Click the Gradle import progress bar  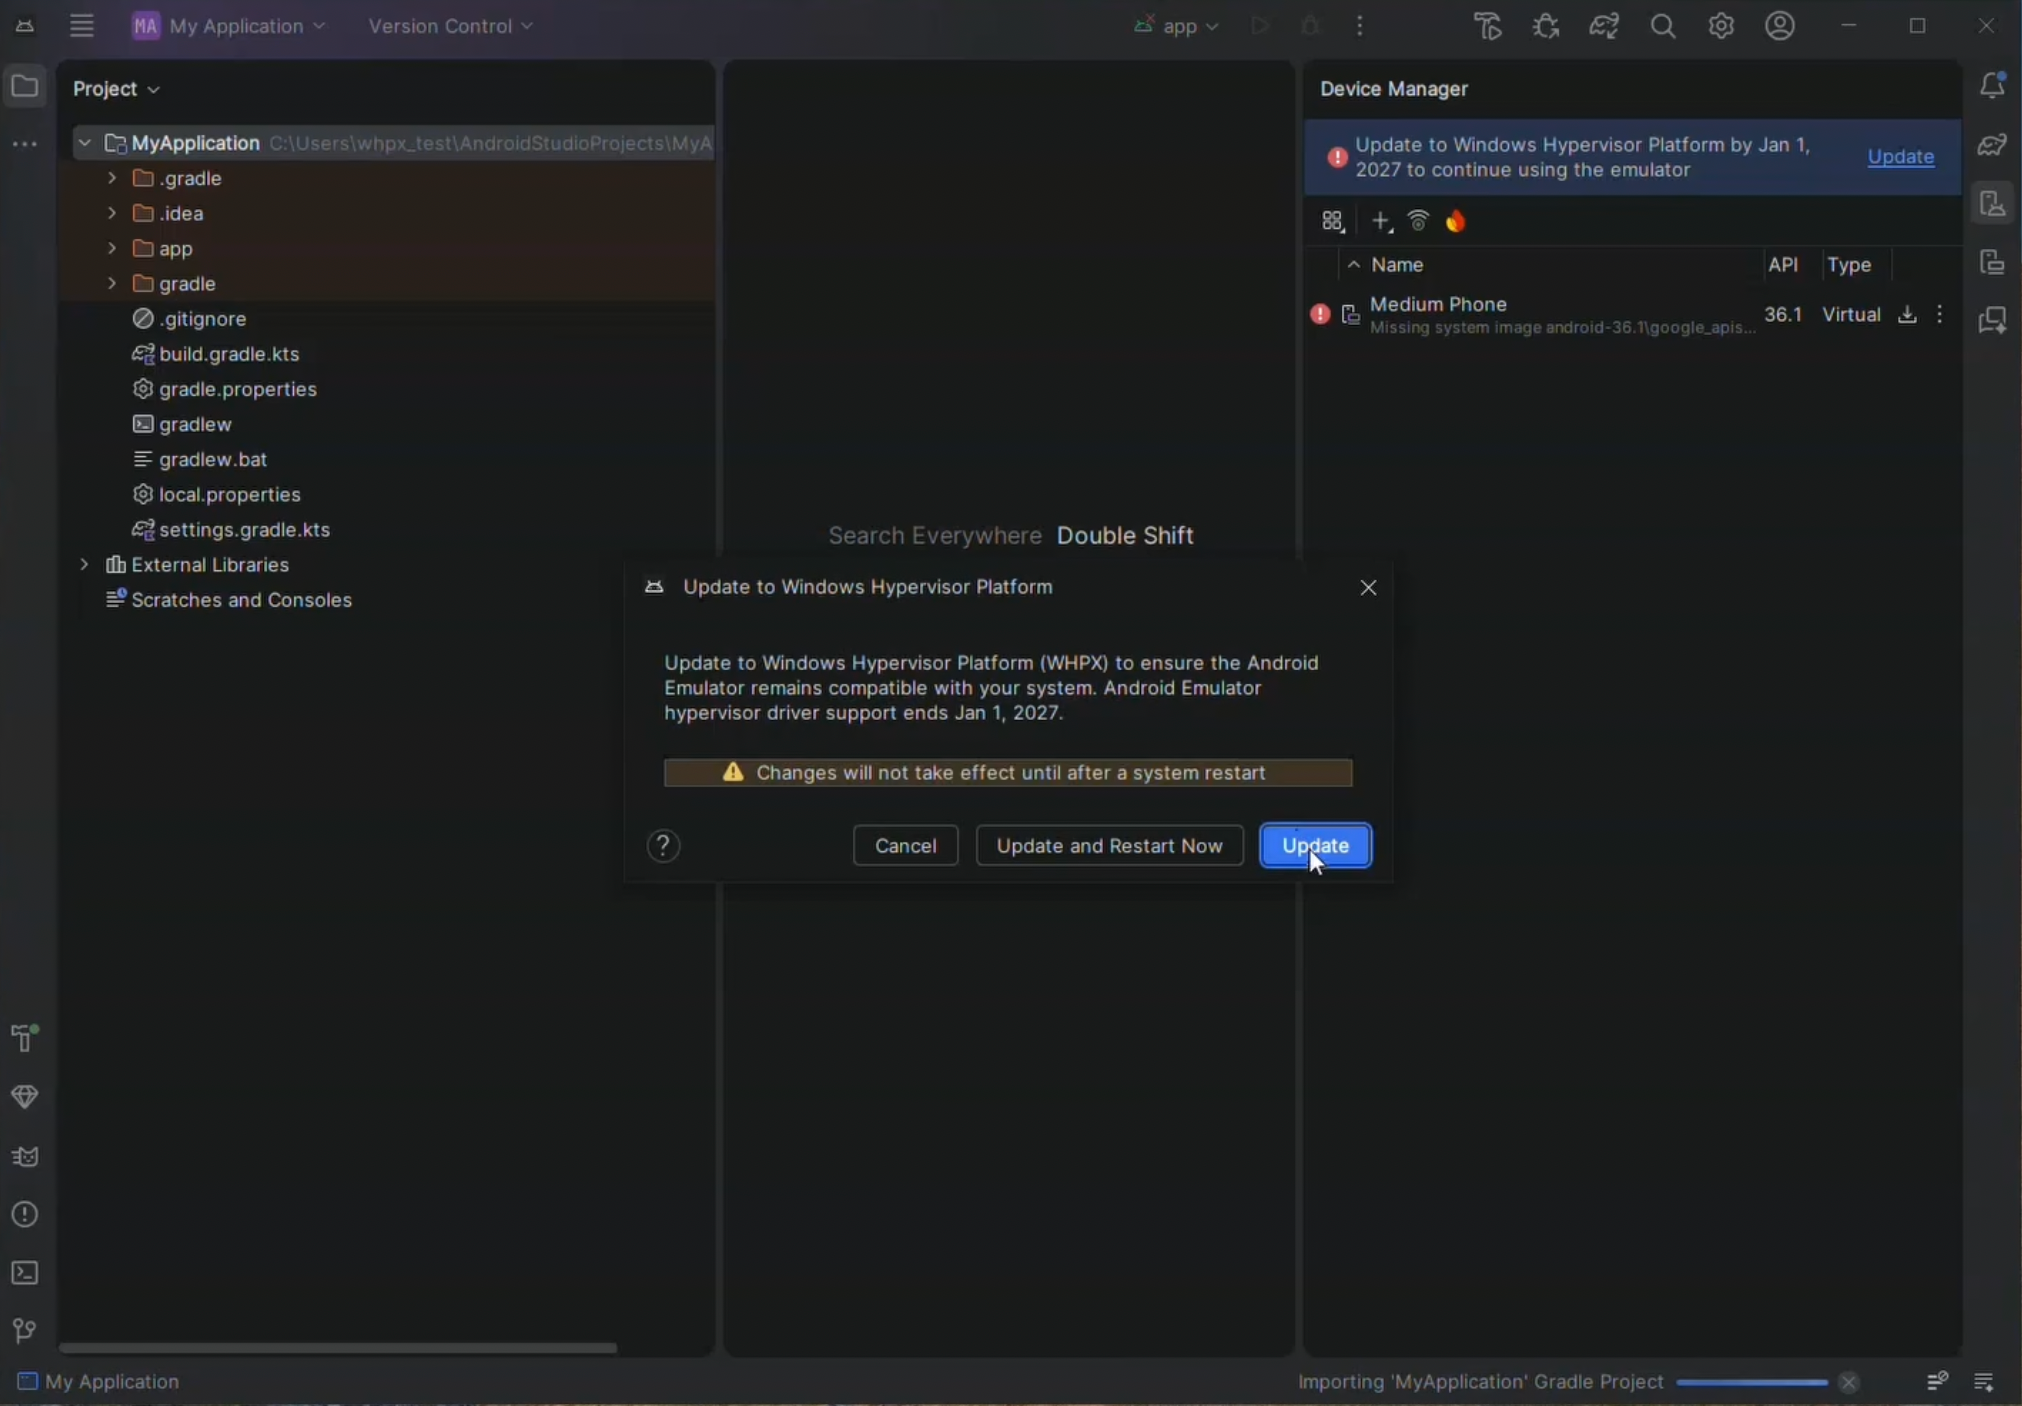[1751, 1382]
